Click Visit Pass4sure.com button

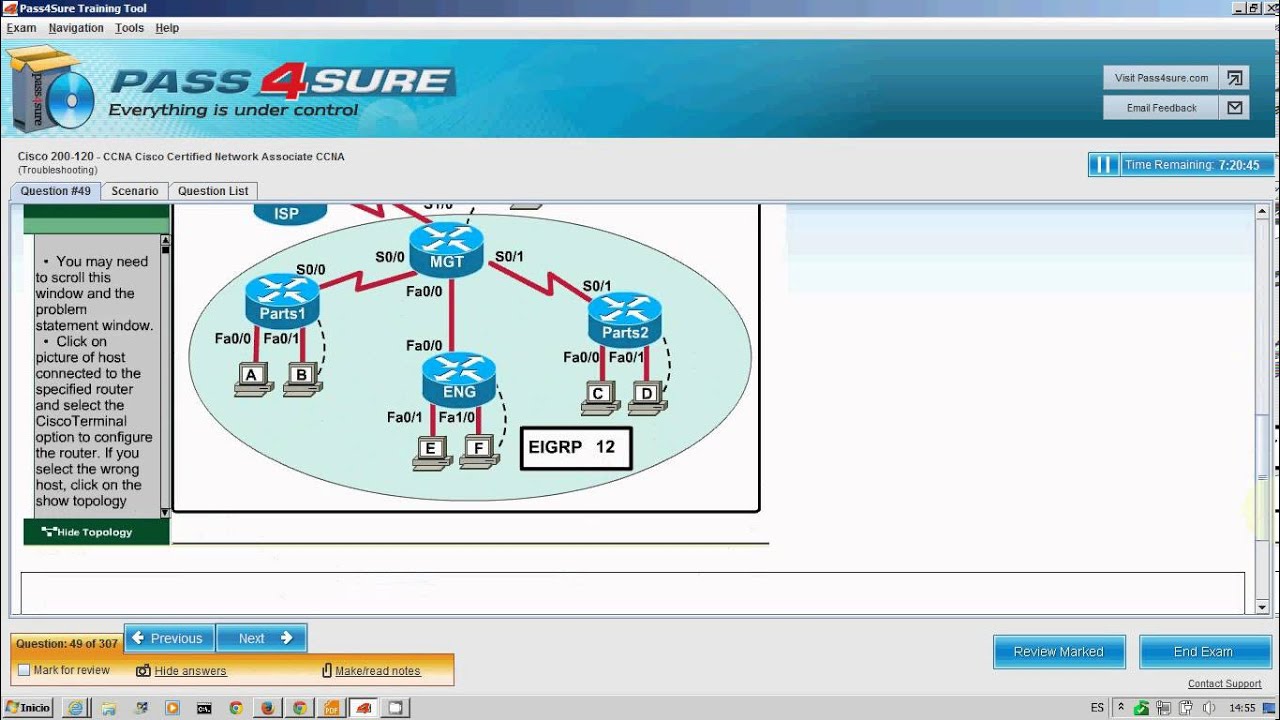click(x=1162, y=78)
